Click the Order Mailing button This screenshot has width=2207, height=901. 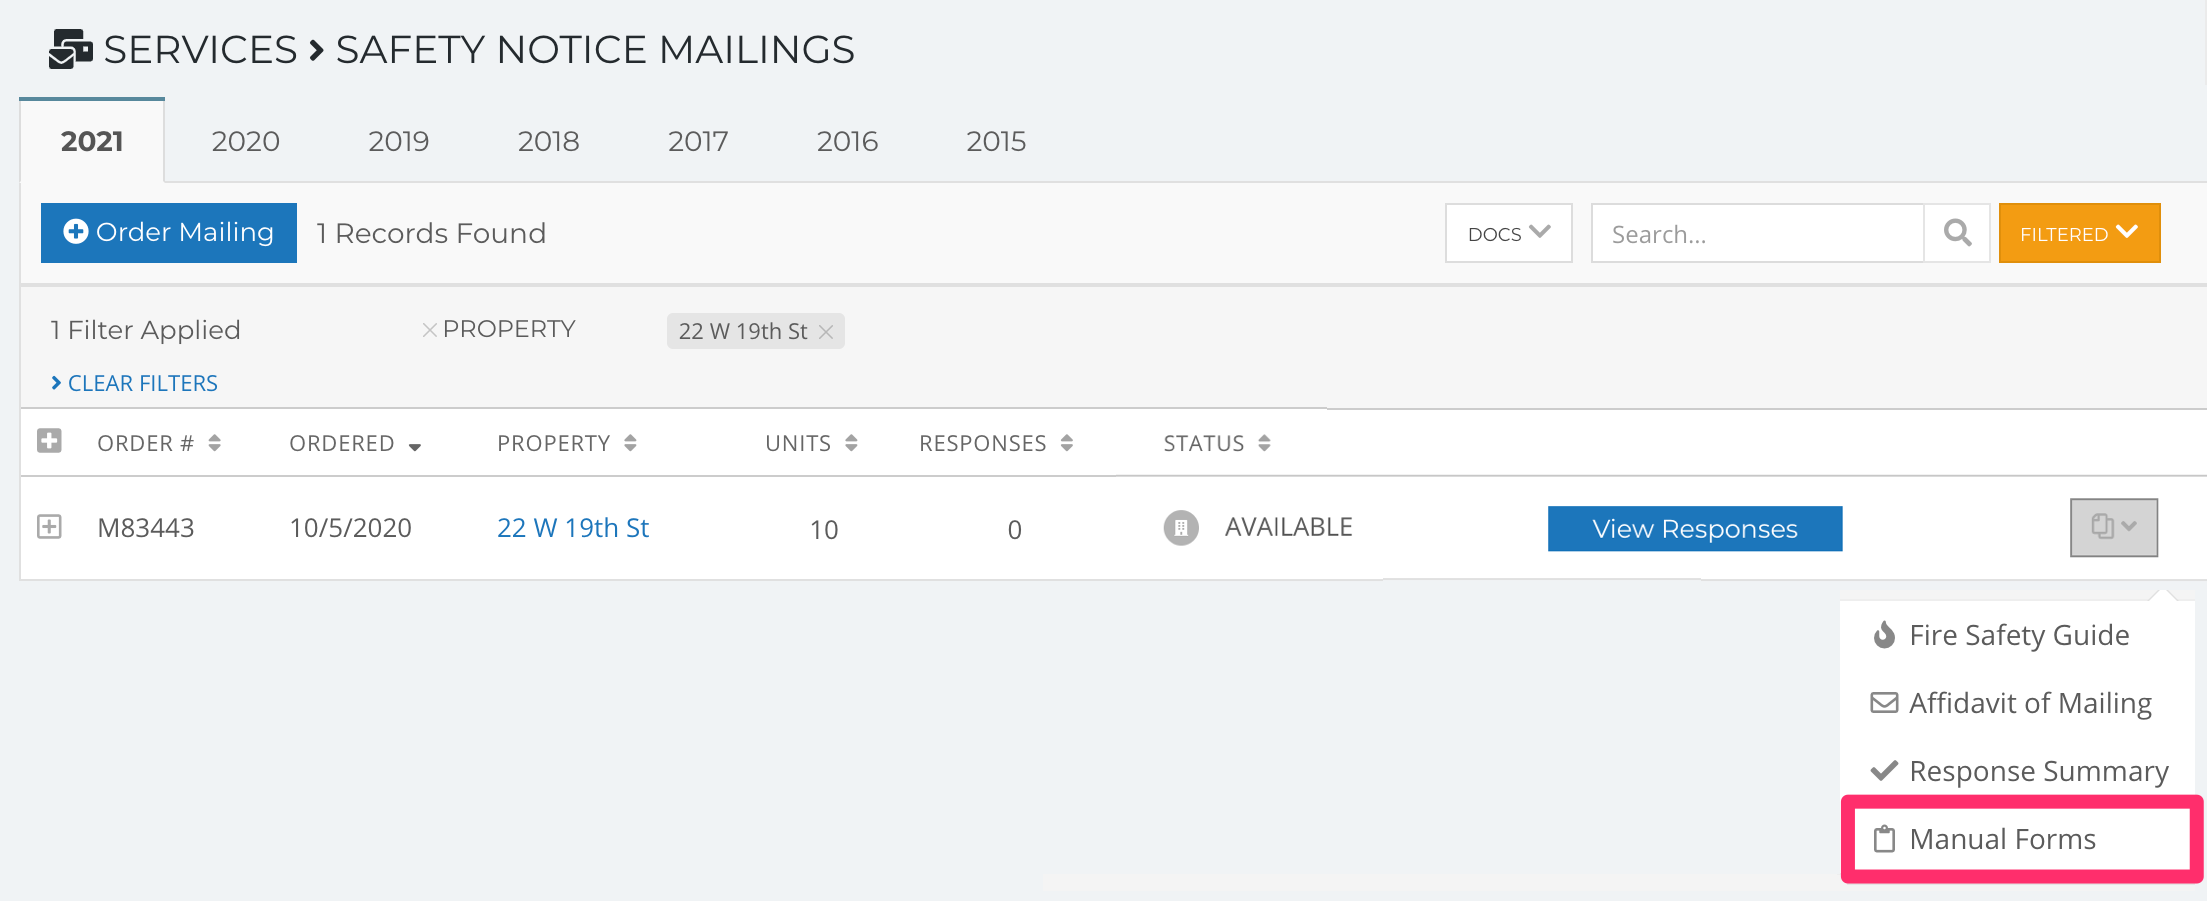169,233
